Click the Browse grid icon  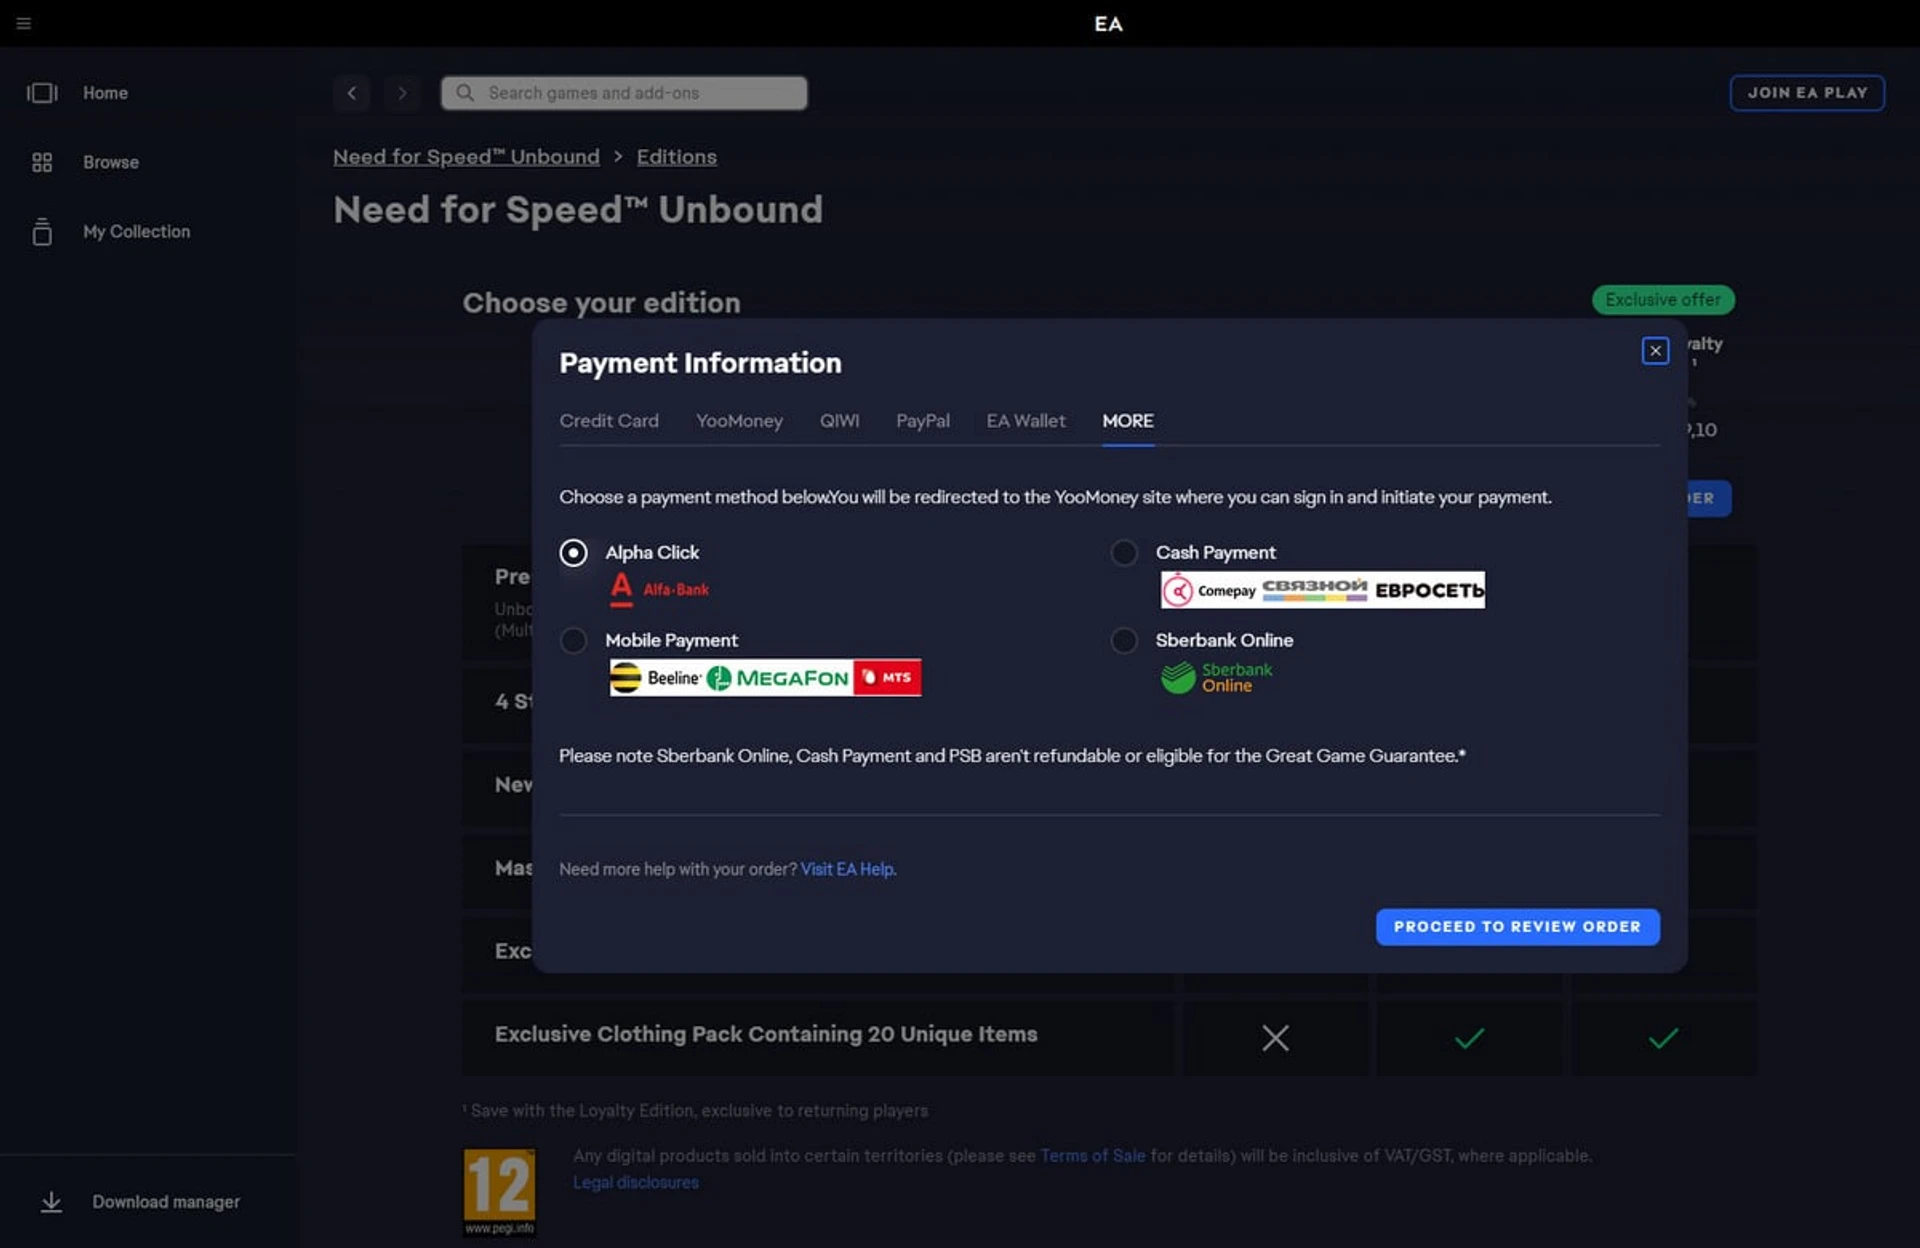[42, 162]
